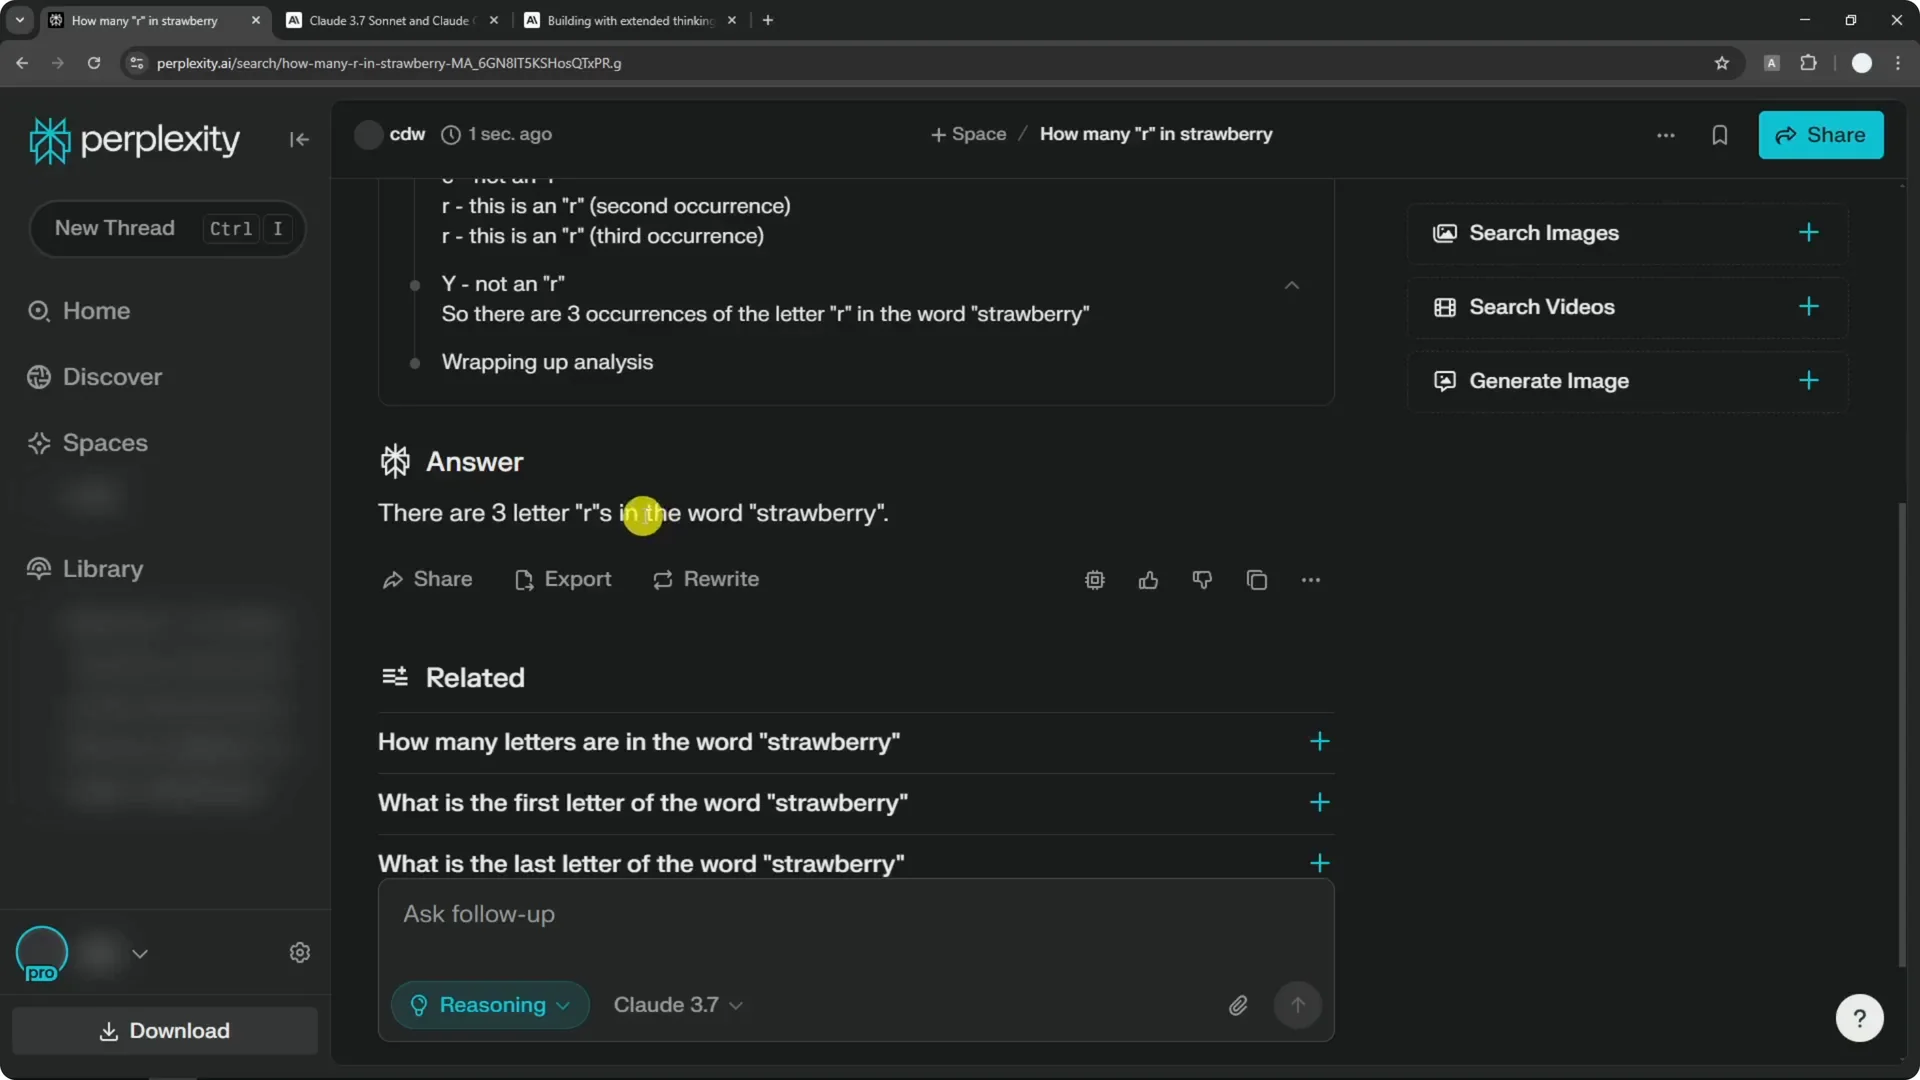Copy the answer with the copy icon
This screenshot has height=1080, width=1920.
point(1257,580)
